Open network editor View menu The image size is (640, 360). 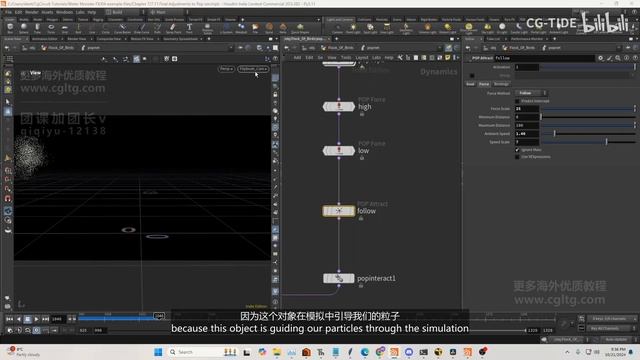pyautogui.click(x=332, y=58)
